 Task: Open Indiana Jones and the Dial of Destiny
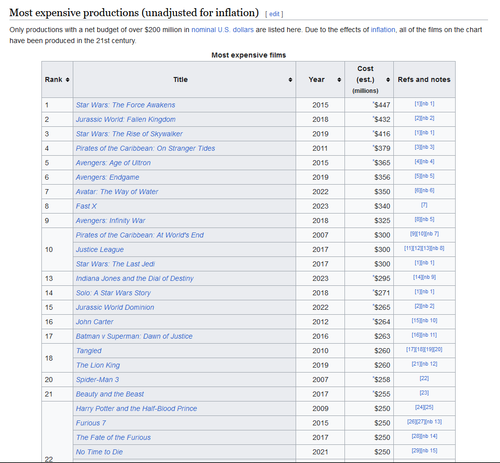(135, 278)
